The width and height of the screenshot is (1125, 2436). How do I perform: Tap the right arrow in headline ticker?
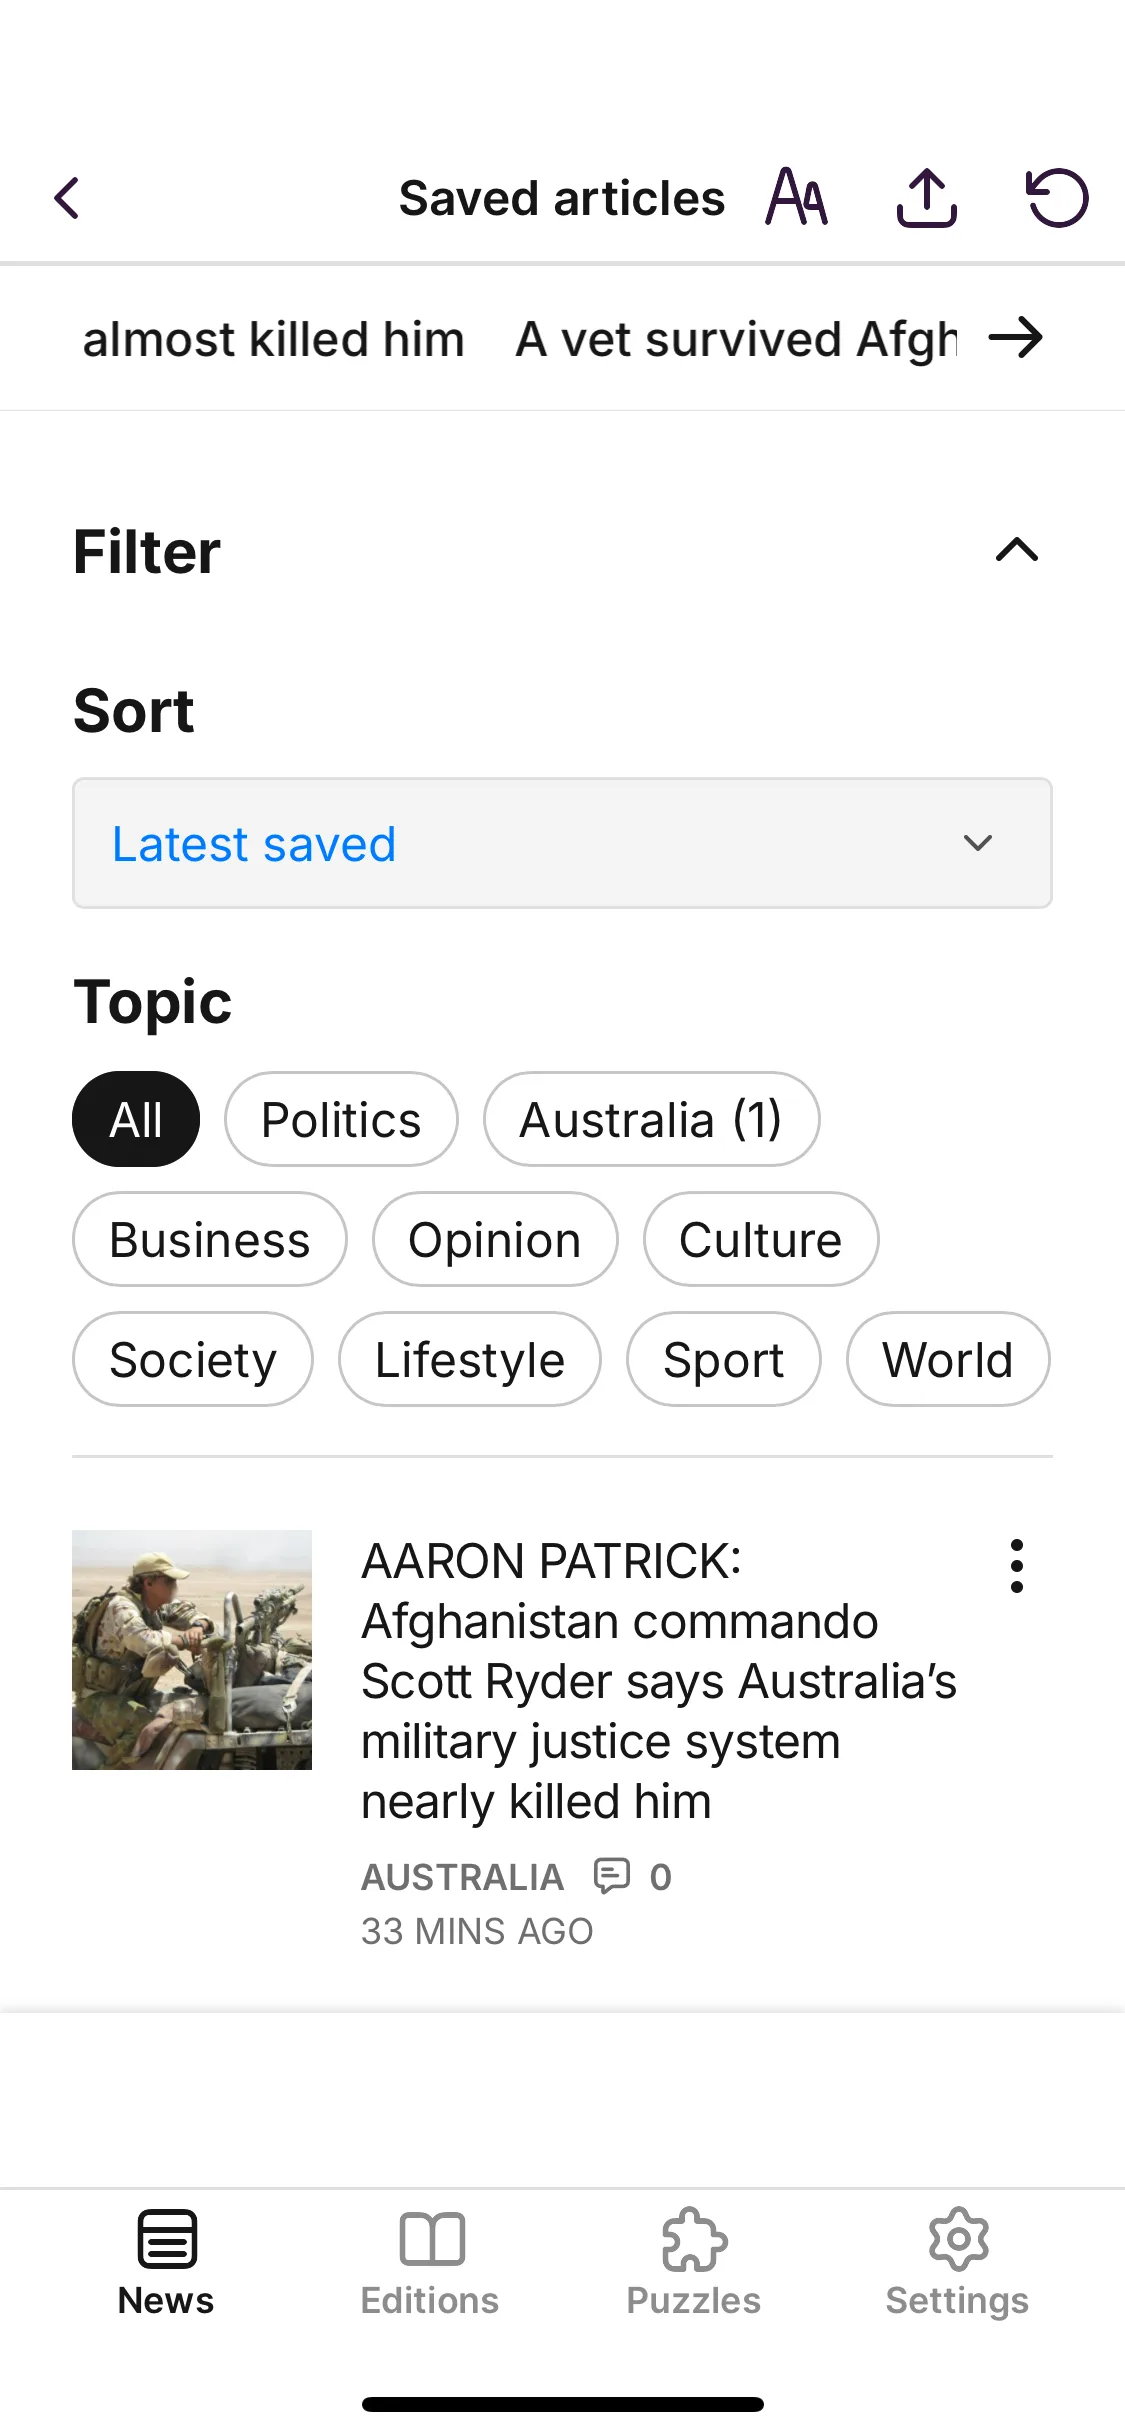[1016, 338]
